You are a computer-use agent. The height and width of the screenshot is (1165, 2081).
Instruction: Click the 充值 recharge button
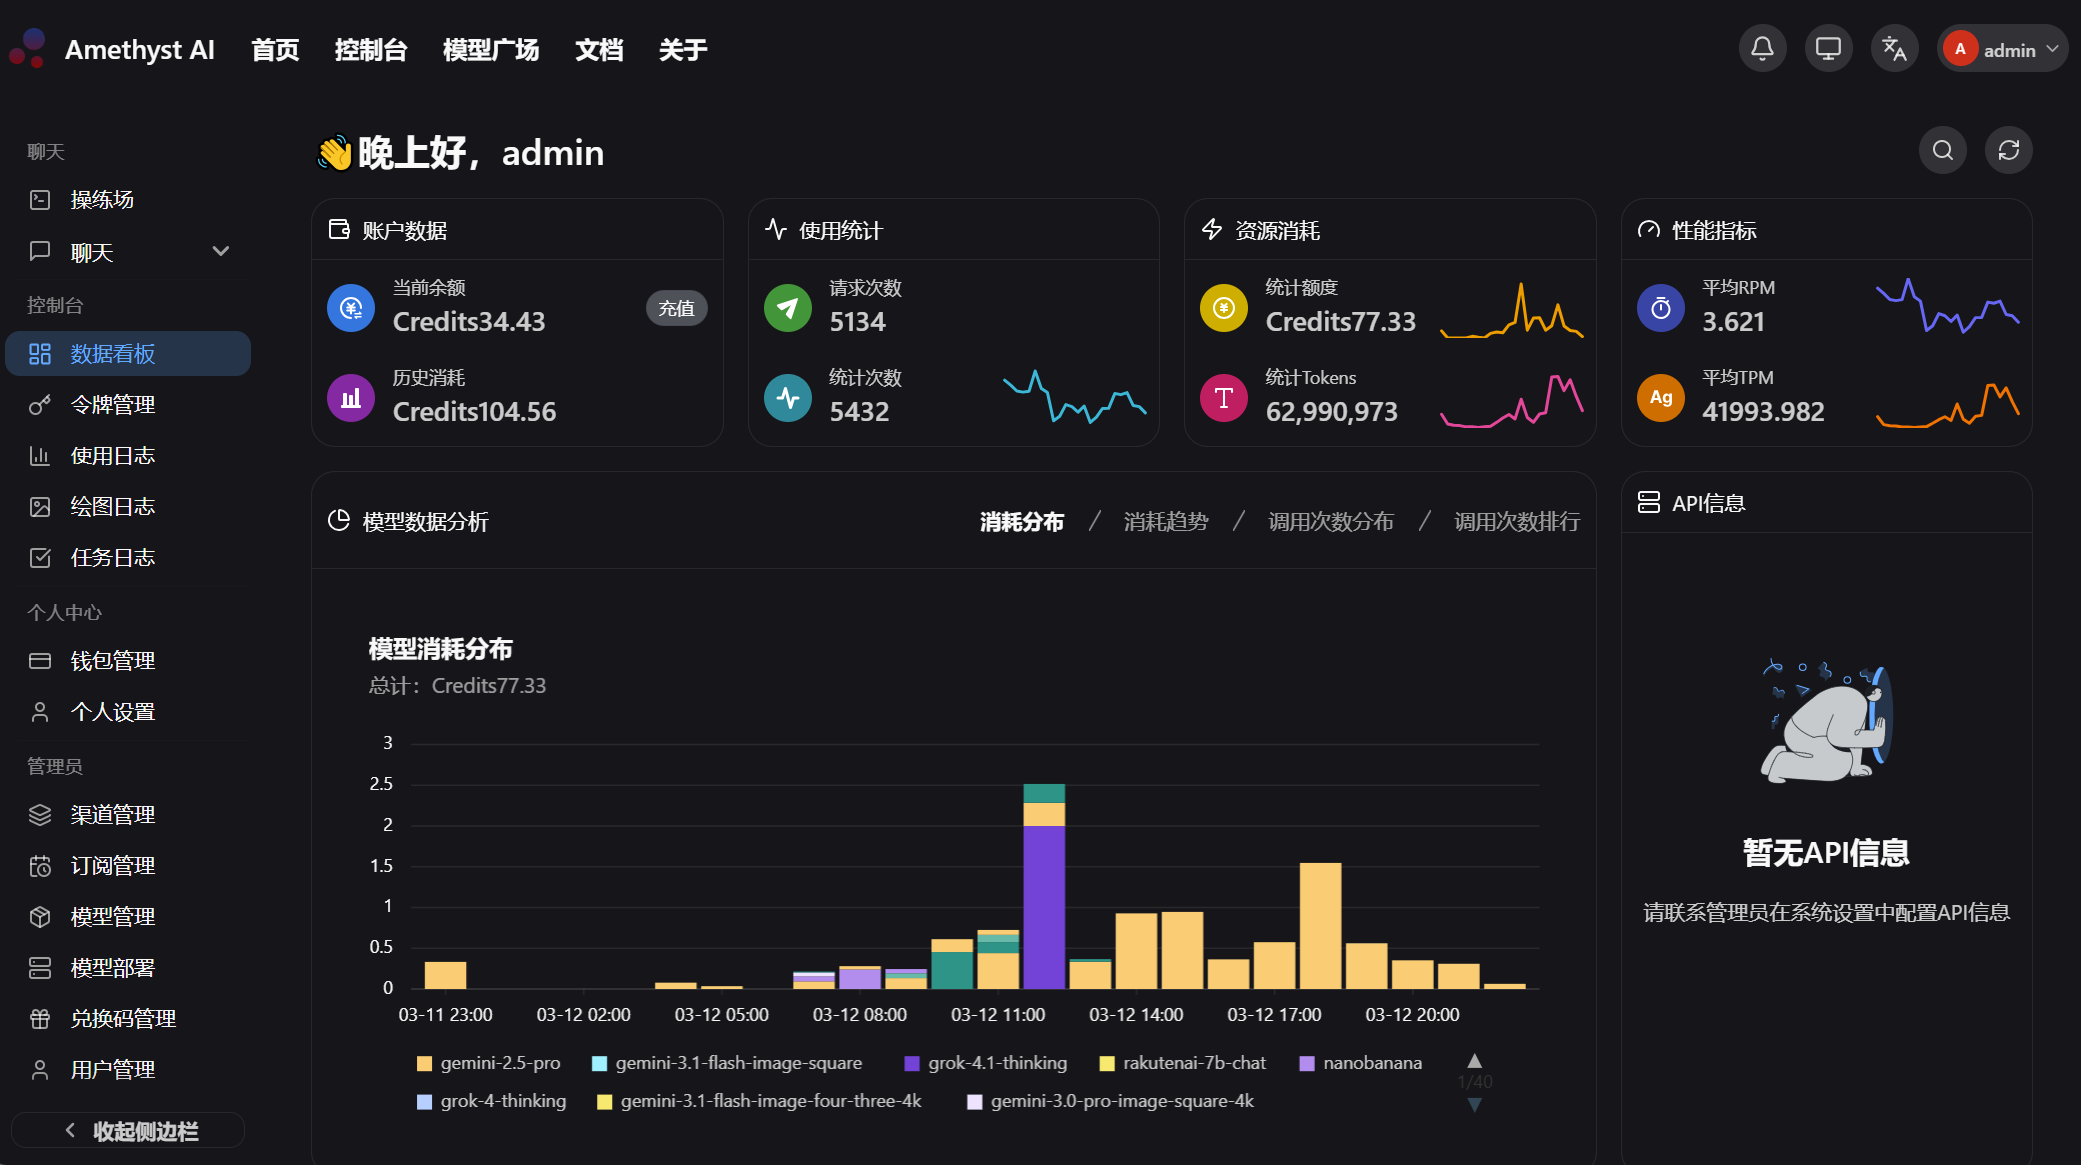[676, 308]
